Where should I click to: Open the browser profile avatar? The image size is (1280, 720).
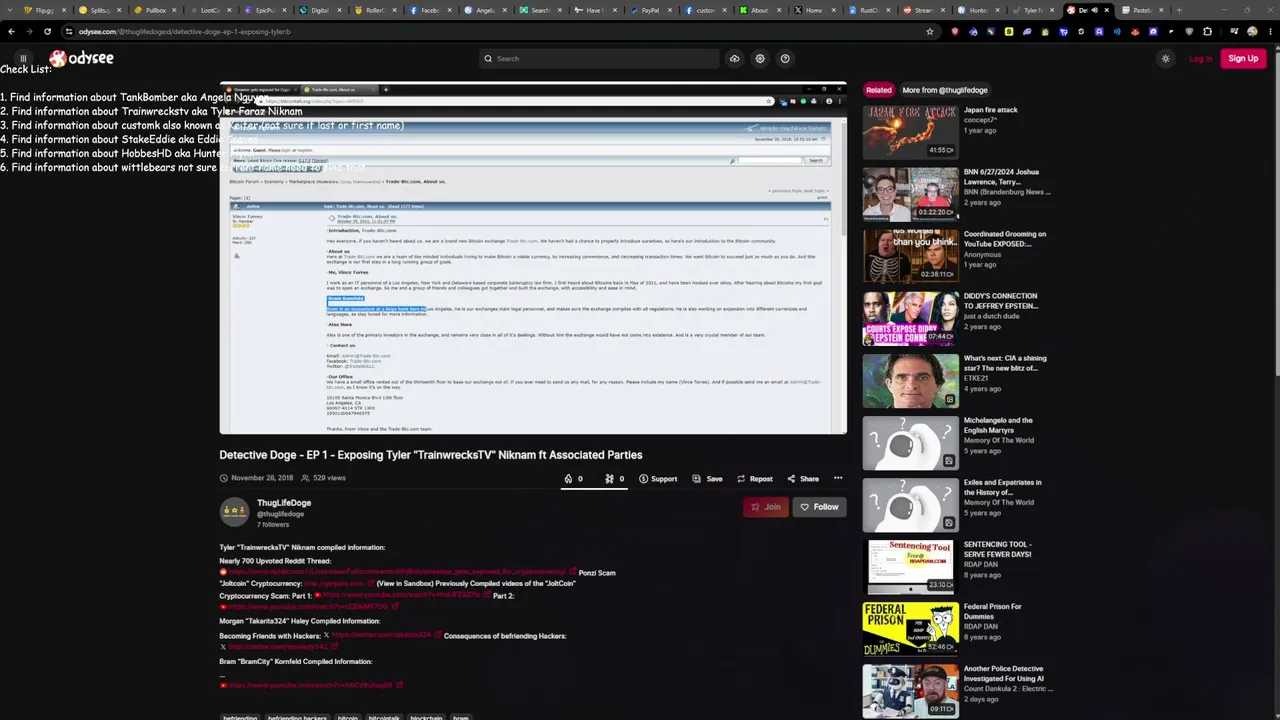(1251, 31)
